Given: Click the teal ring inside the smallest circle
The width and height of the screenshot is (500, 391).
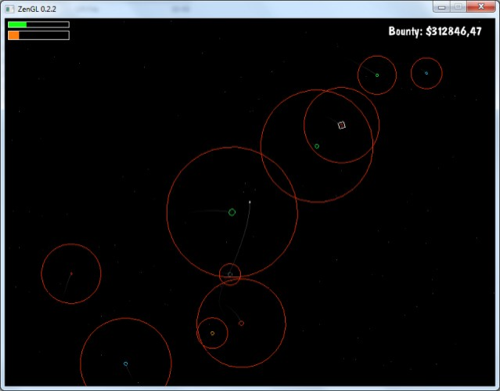Looking at the screenshot, I should coord(230,274).
